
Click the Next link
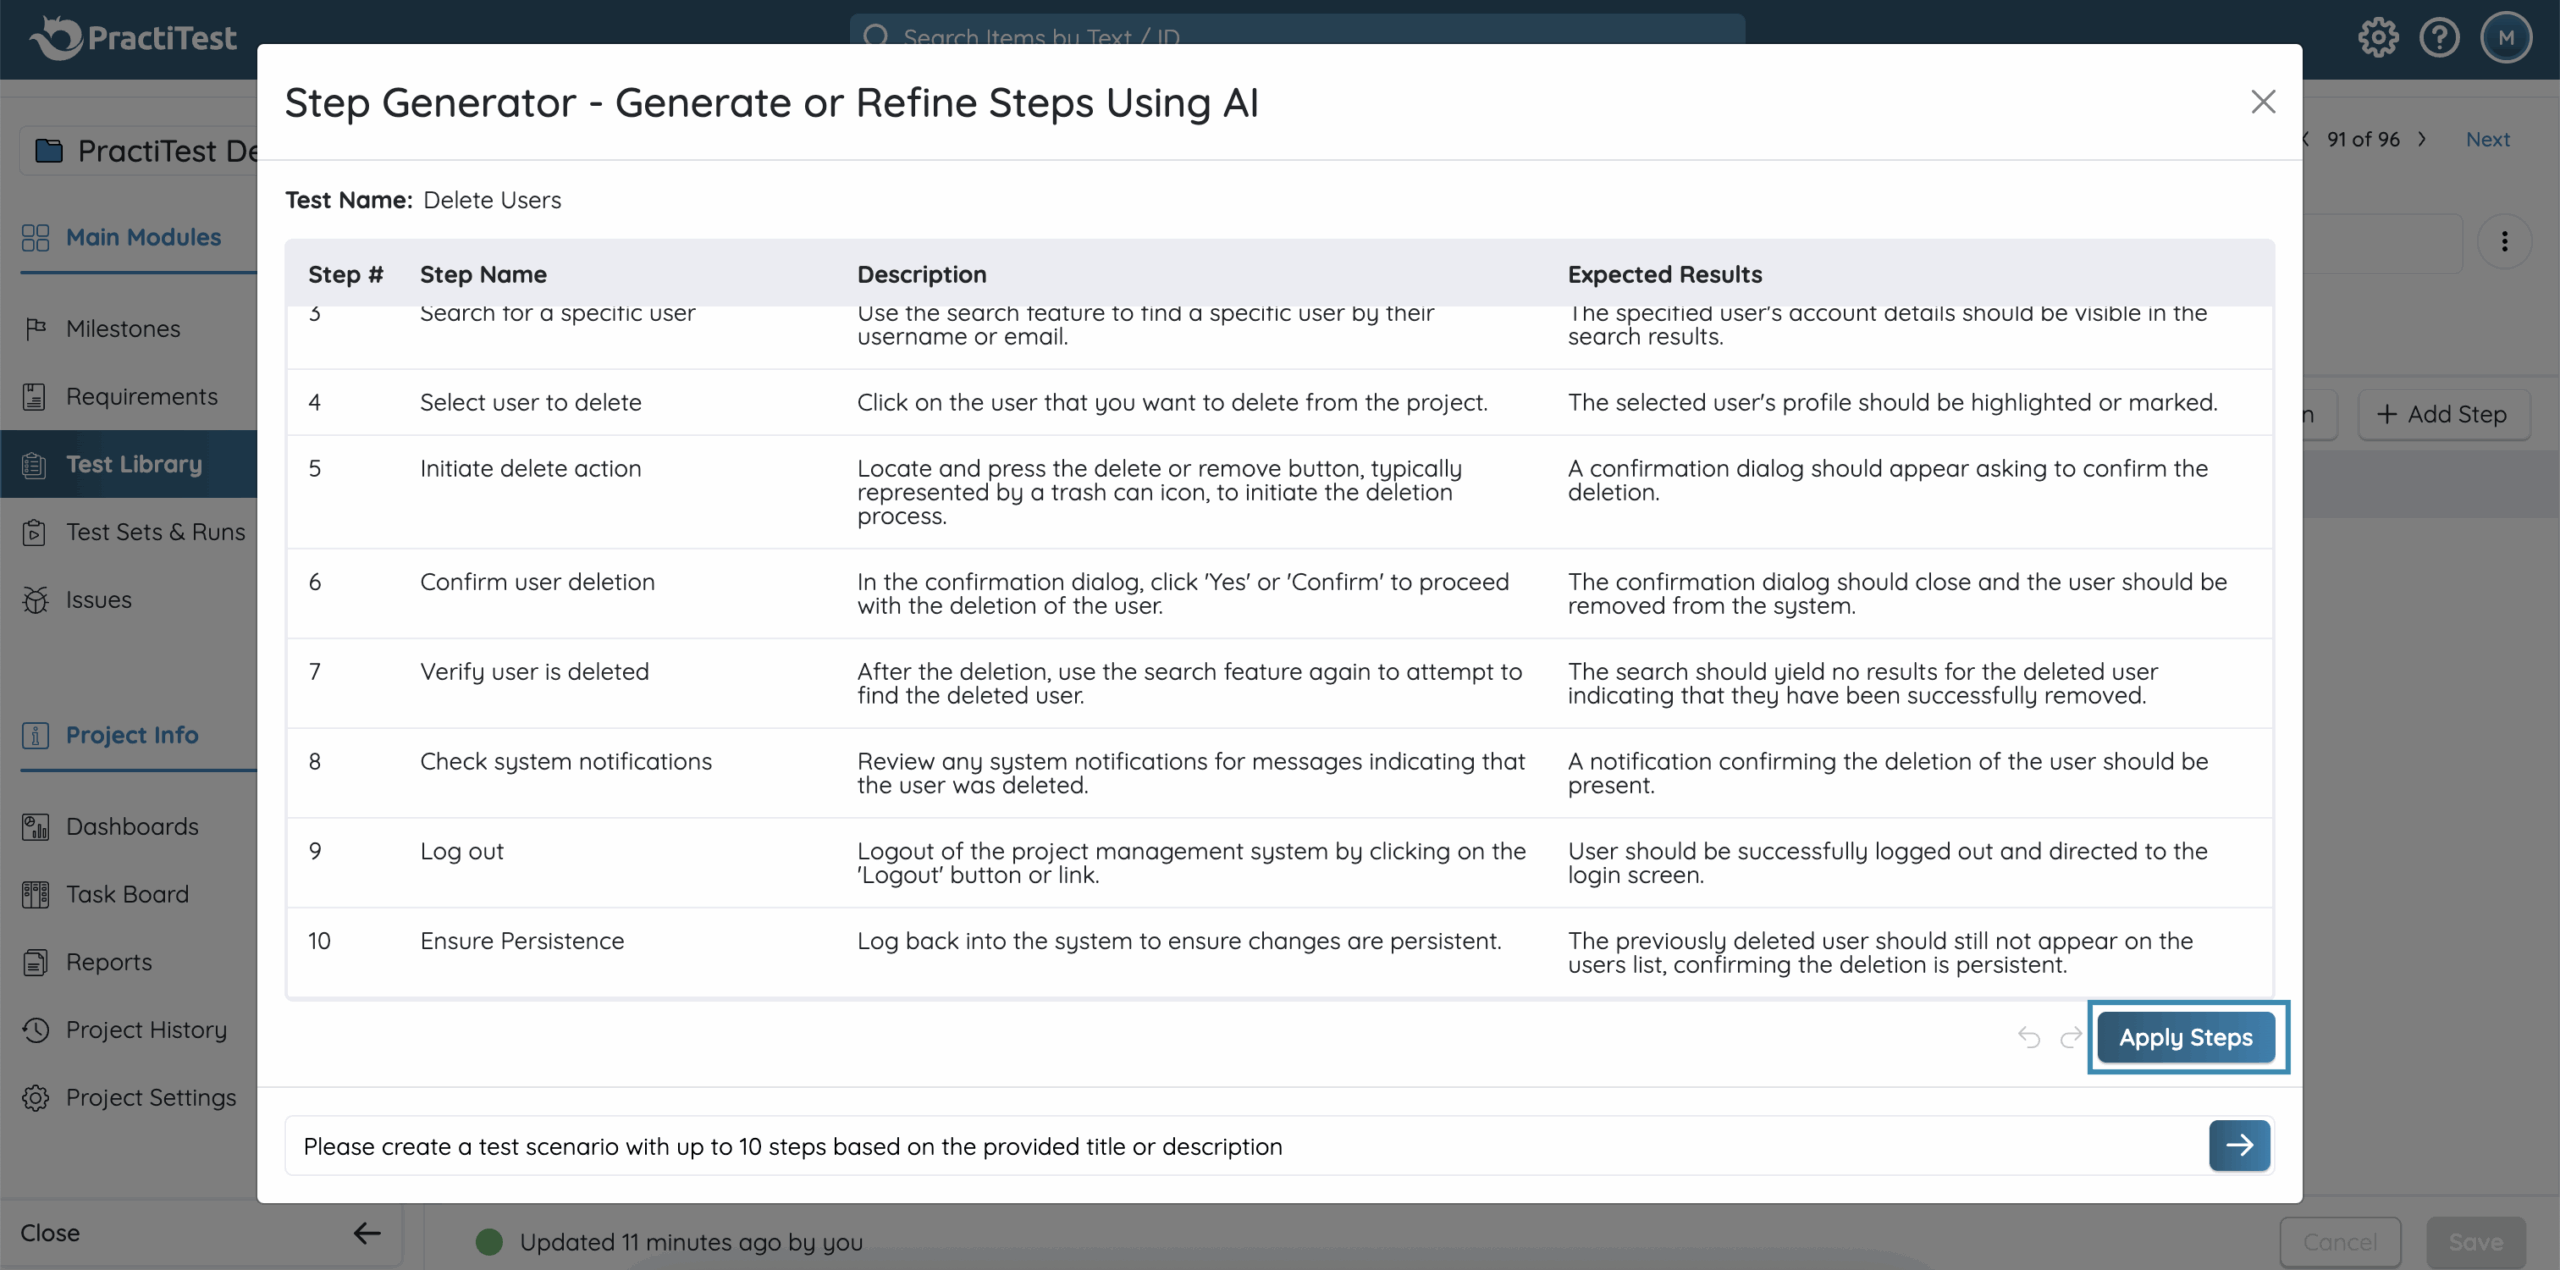[x=2487, y=139]
